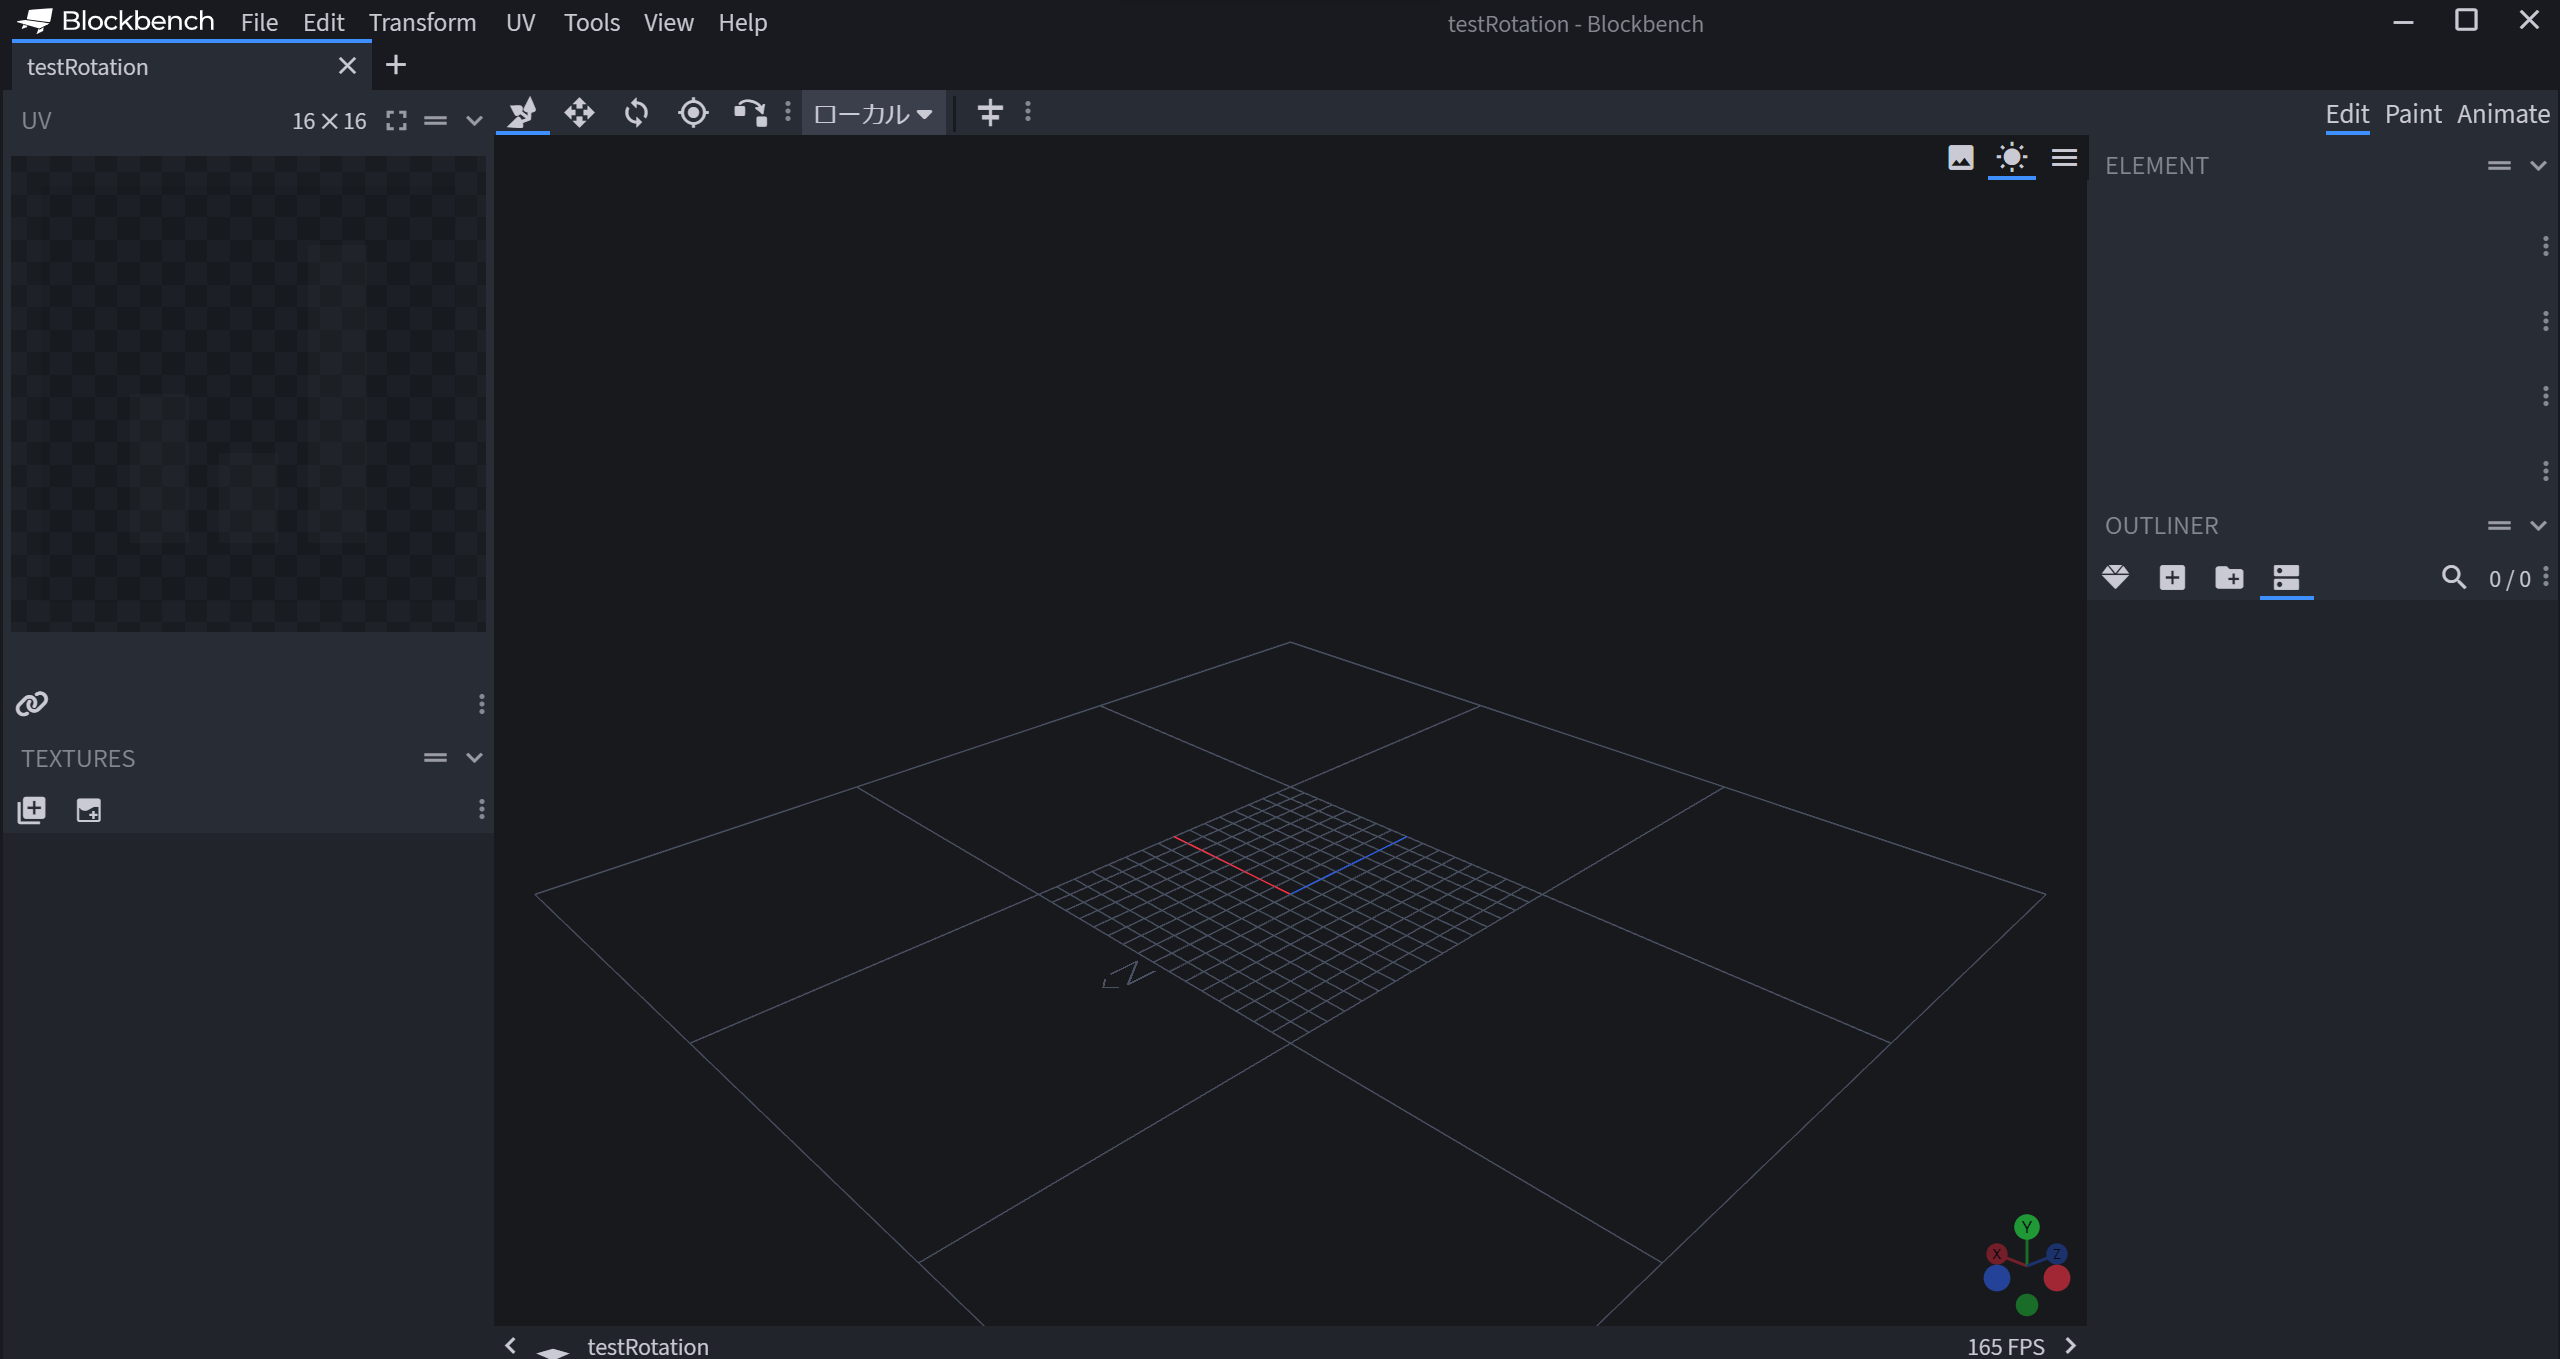Select the mirror tool right of the toolbar divider

tap(989, 113)
